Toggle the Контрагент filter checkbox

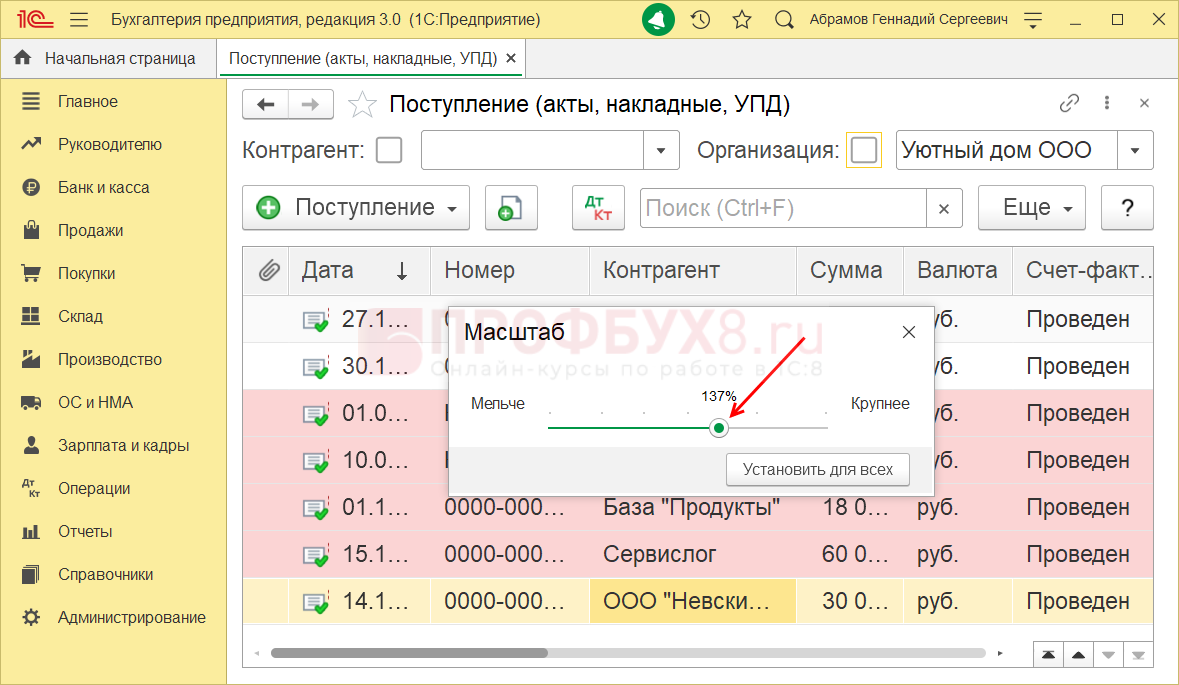click(x=389, y=150)
